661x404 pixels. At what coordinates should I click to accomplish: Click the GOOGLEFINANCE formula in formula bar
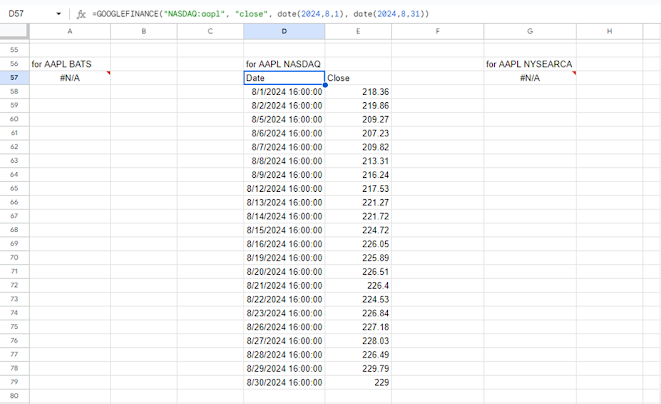(261, 14)
